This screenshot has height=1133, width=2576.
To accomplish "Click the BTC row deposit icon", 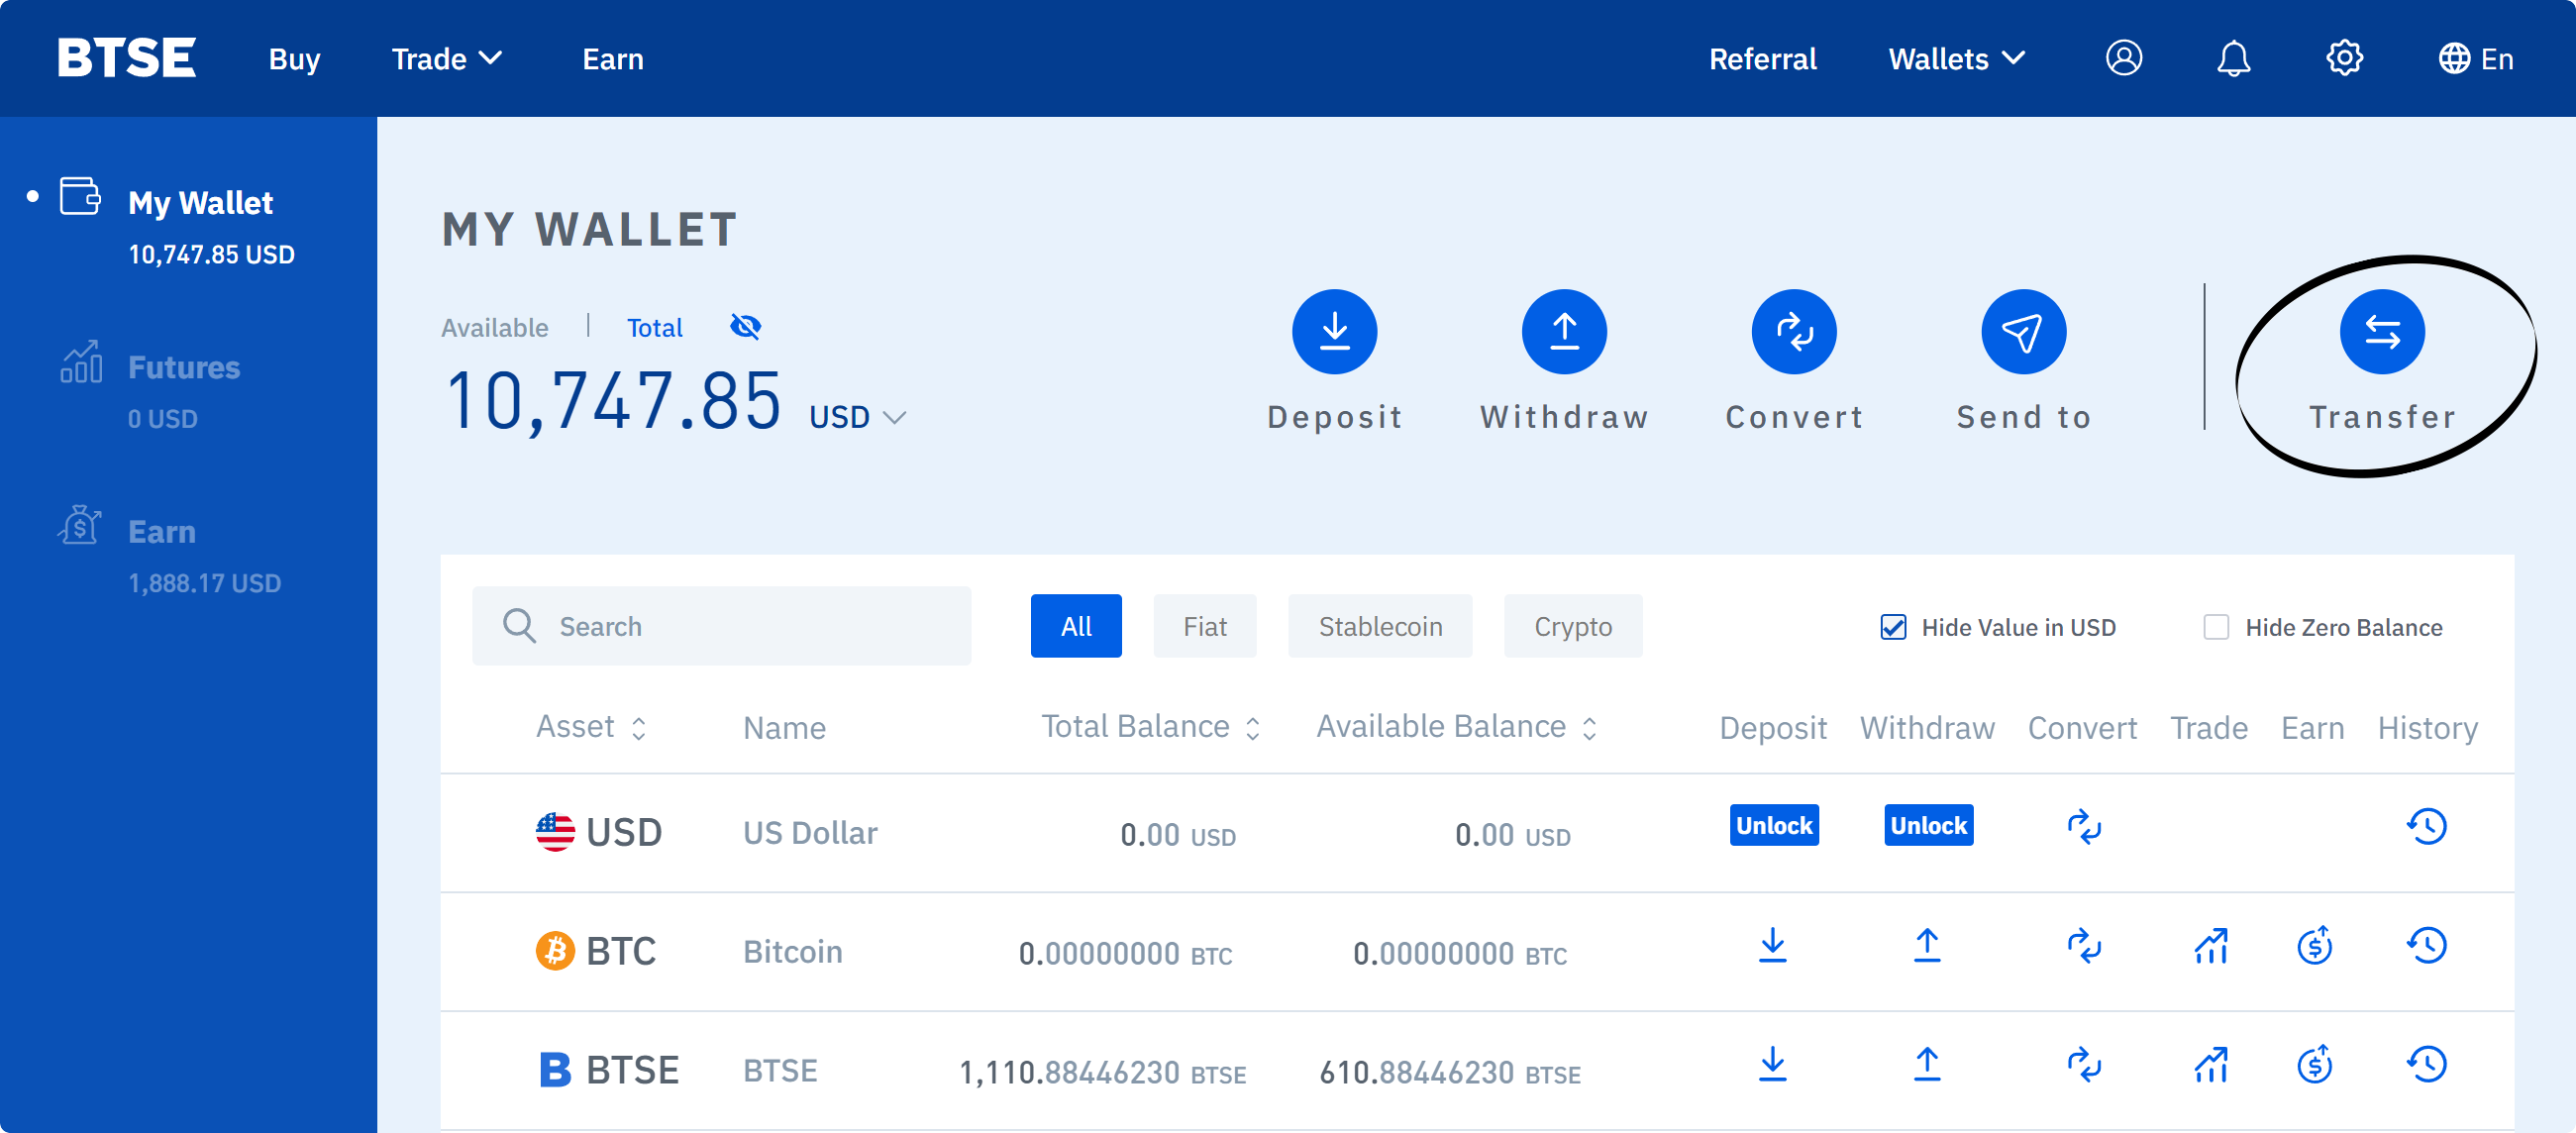I will pos(1772,945).
